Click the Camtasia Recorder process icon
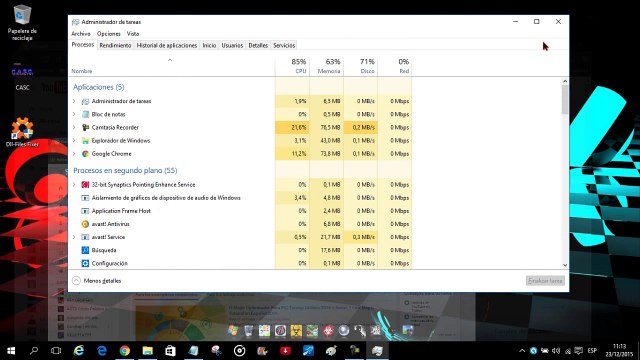This screenshot has height=360, width=640. click(85, 127)
